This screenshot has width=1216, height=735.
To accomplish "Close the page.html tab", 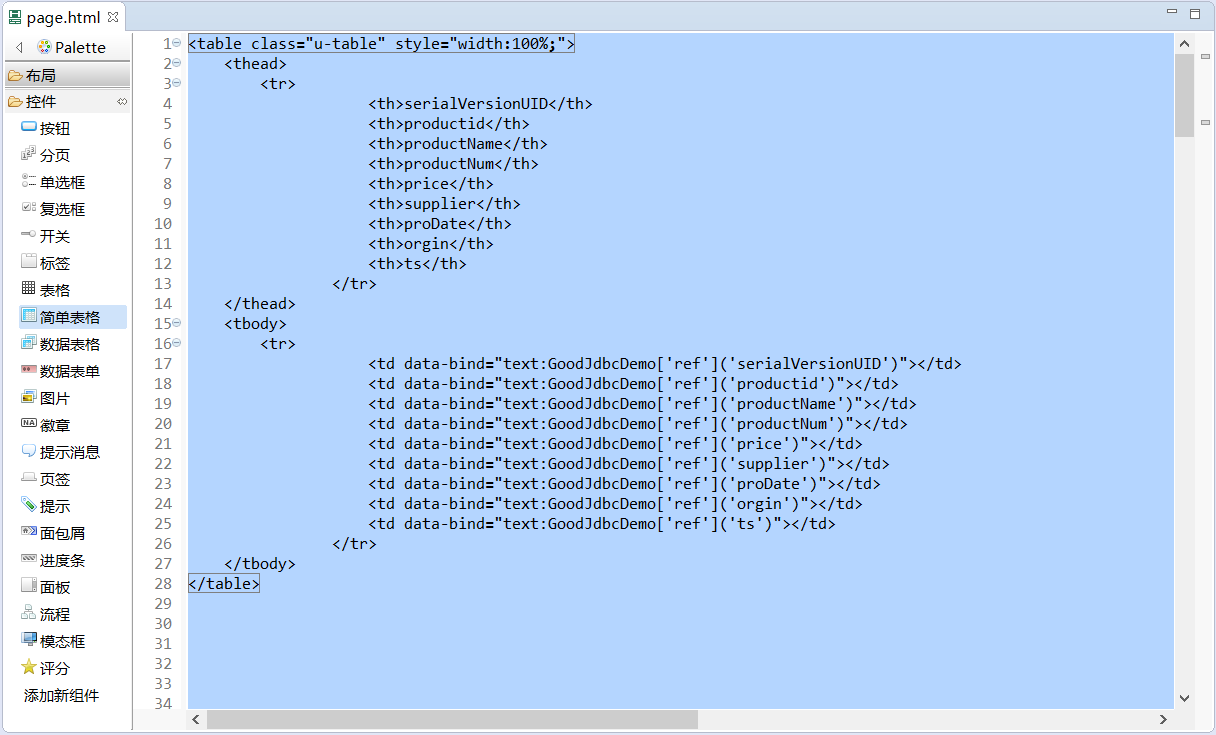I will [x=113, y=17].
